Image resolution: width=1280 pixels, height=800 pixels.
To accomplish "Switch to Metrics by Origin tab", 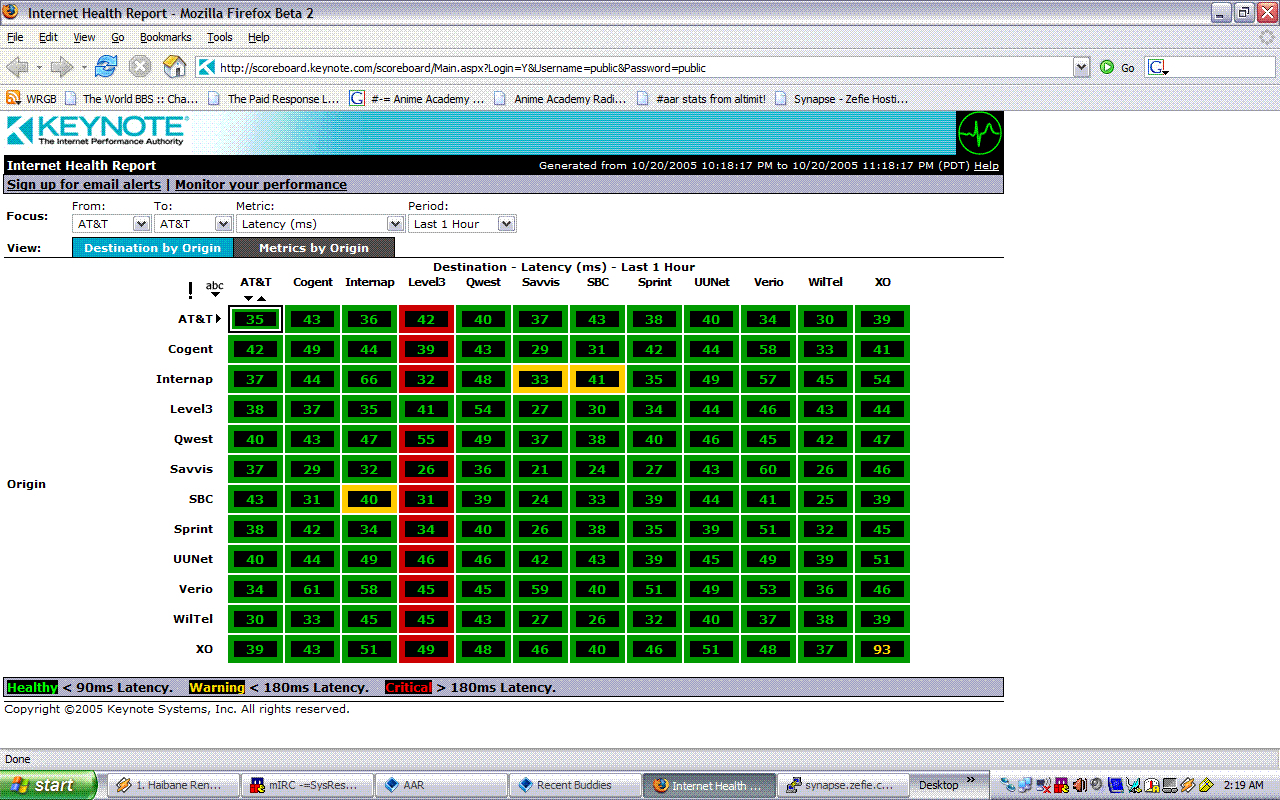I will click(313, 248).
